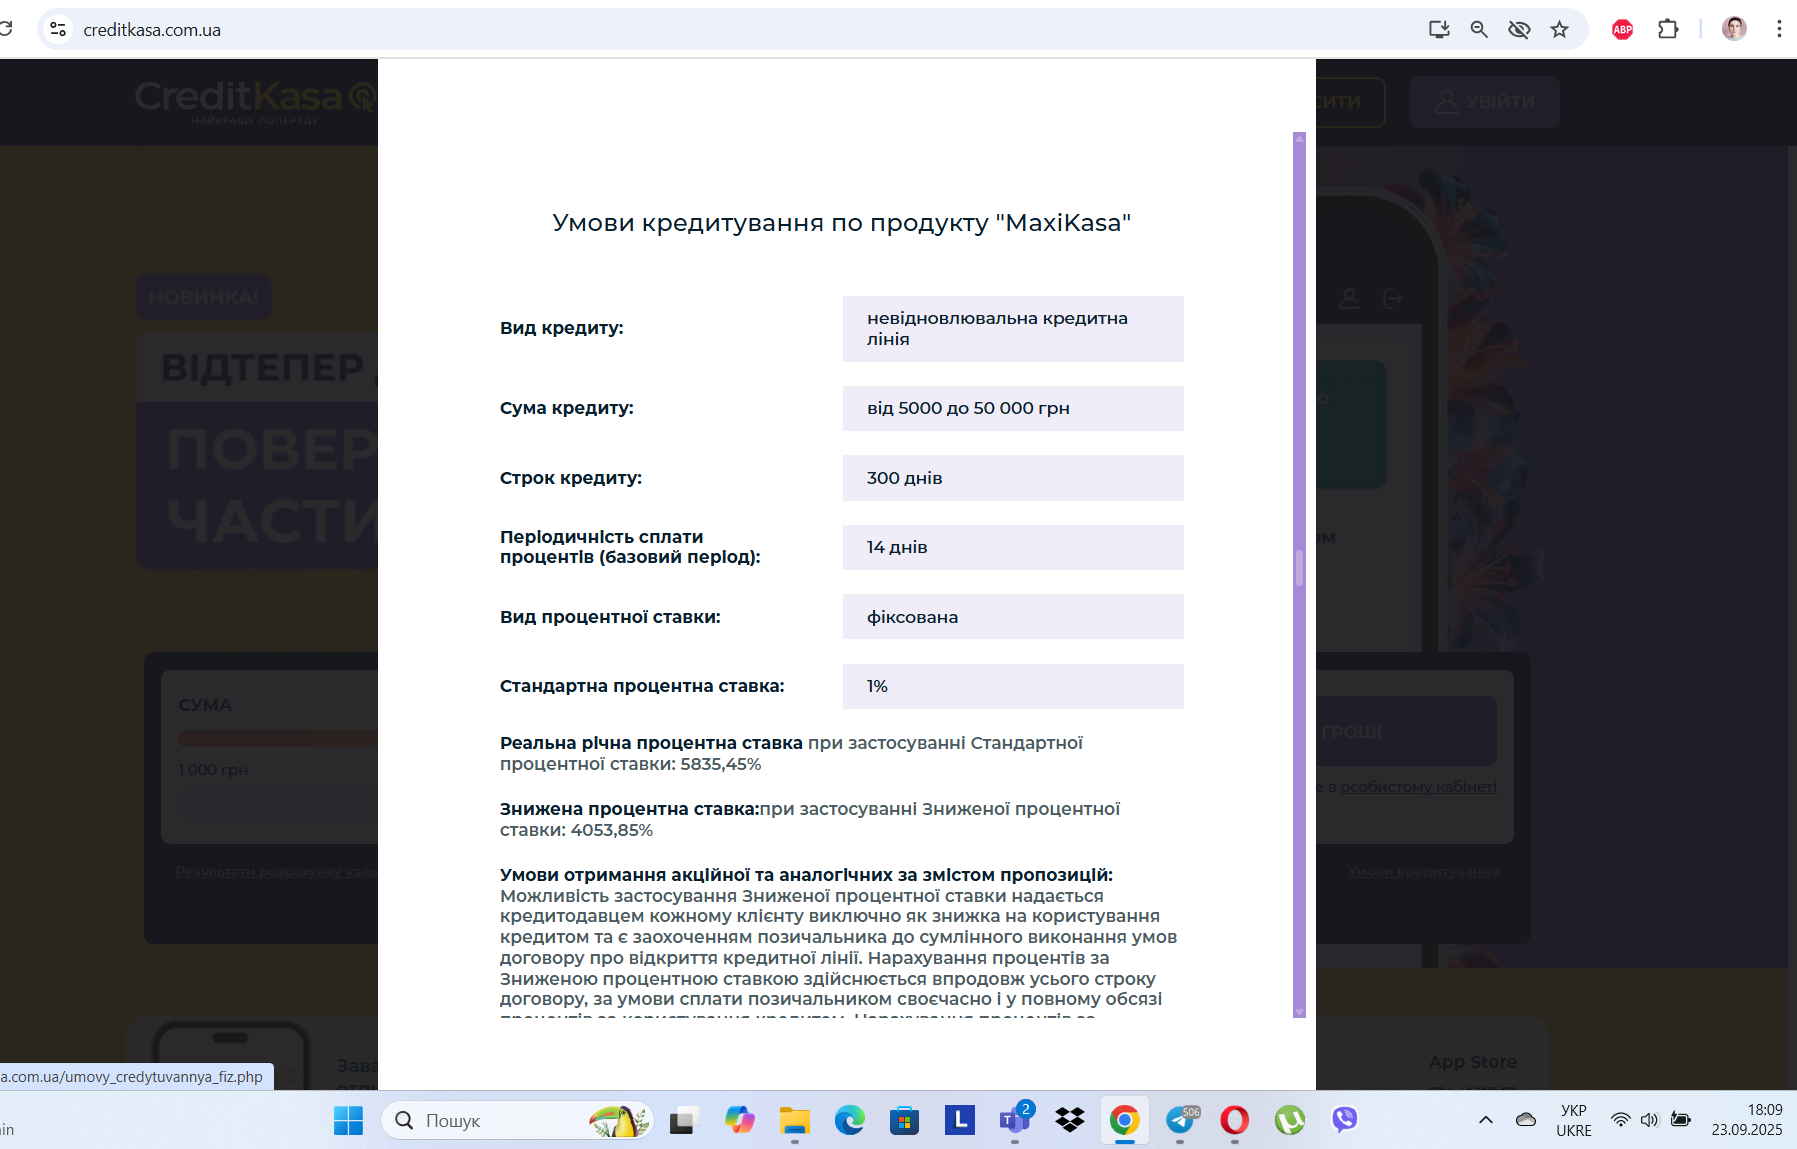1797x1149 pixels.
Task: Click the НОВИНКА! badge
Action: point(204,297)
